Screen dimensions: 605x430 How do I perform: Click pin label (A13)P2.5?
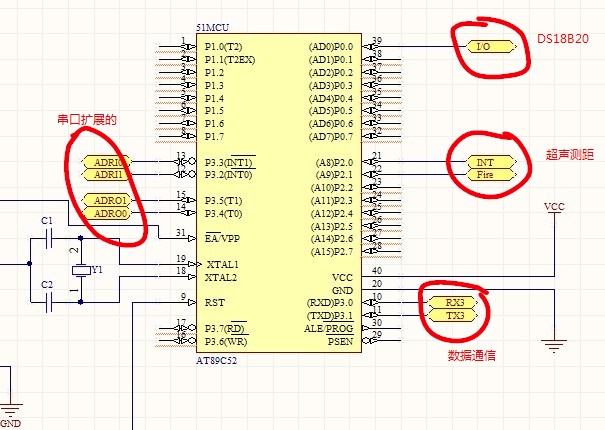332,226
